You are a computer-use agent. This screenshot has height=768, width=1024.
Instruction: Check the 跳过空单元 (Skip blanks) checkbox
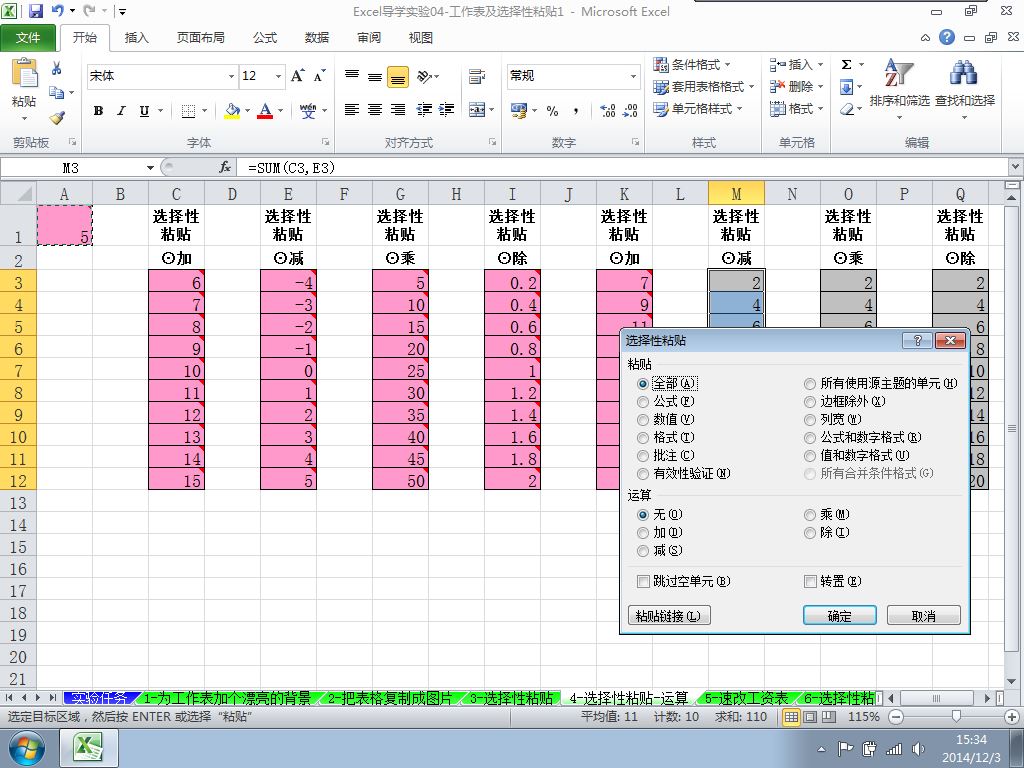(643, 581)
